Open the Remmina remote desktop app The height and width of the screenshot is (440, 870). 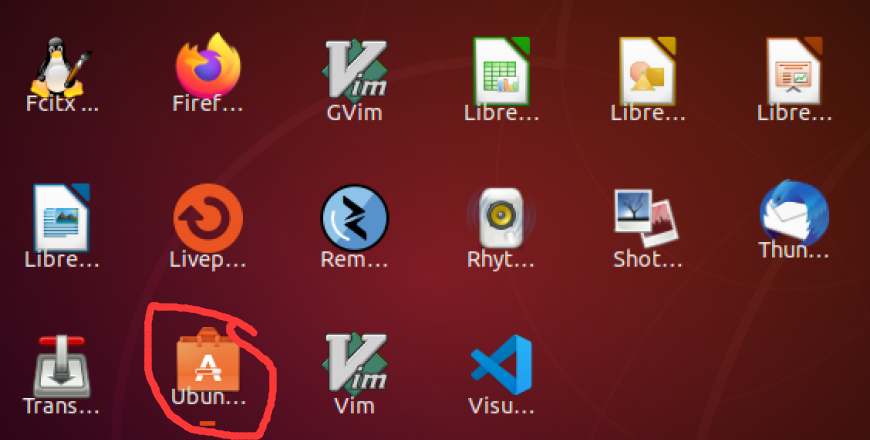click(355, 218)
